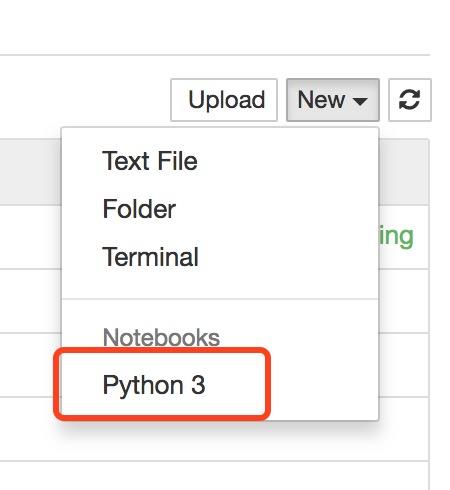Screen dimensions: 450x490
Task: Create a new Folder
Action: click(x=220, y=209)
